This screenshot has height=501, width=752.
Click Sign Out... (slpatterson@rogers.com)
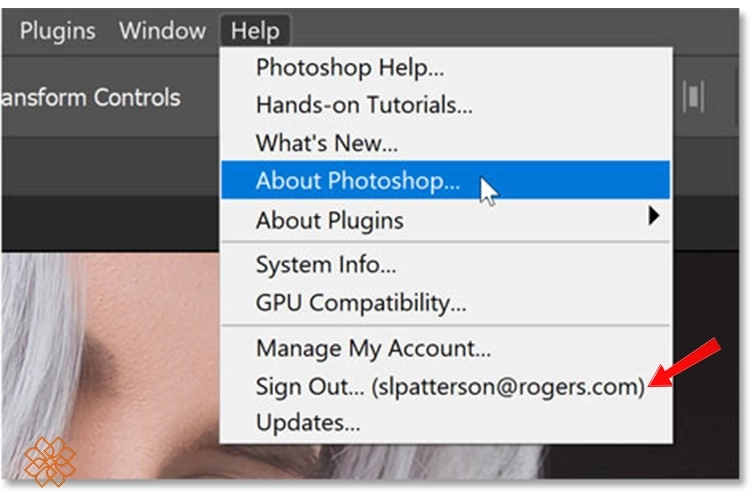pos(445,386)
